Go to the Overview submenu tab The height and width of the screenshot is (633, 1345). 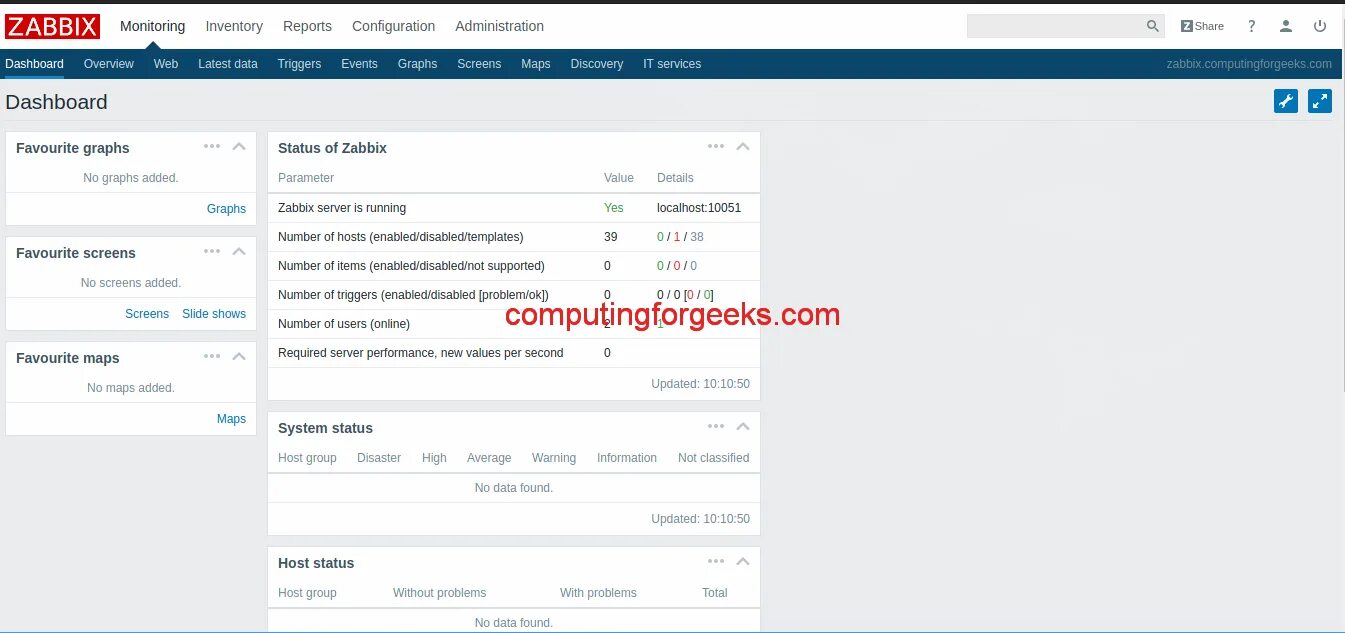tap(109, 64)
